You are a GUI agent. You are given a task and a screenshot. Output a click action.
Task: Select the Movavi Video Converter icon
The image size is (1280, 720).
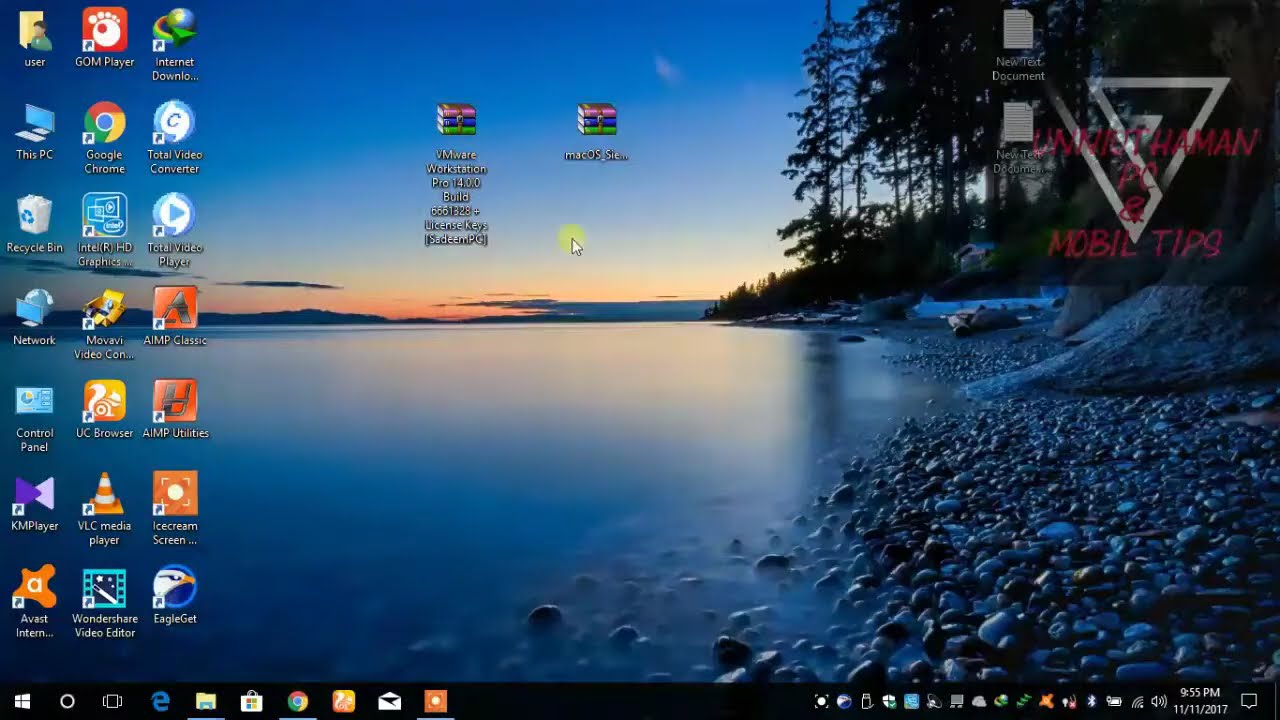coord(104,309)
